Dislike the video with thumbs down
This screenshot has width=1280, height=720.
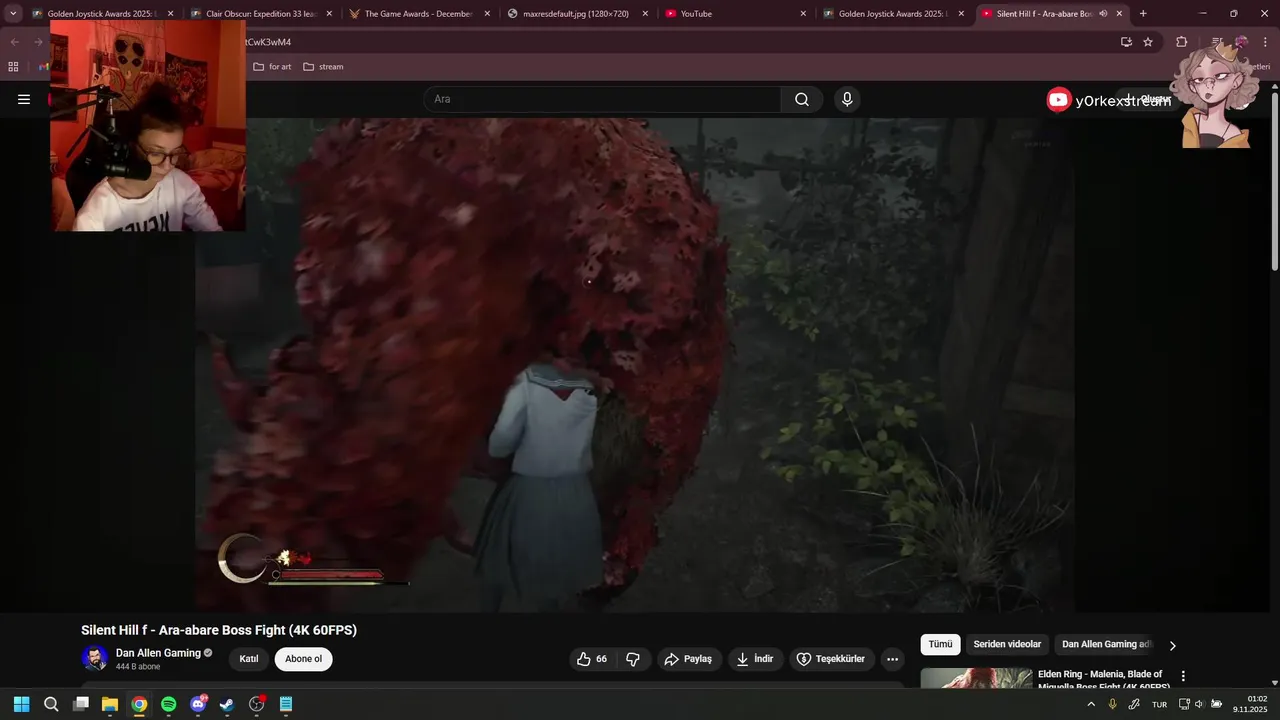pyautogui.click(x=633, y=659)
